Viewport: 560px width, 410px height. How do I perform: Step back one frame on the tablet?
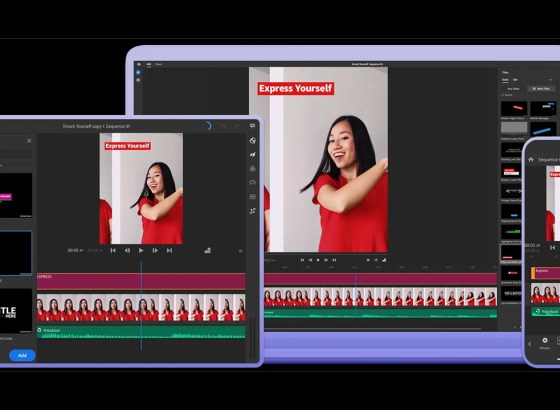pyautogui.click(x=127, y=251)
